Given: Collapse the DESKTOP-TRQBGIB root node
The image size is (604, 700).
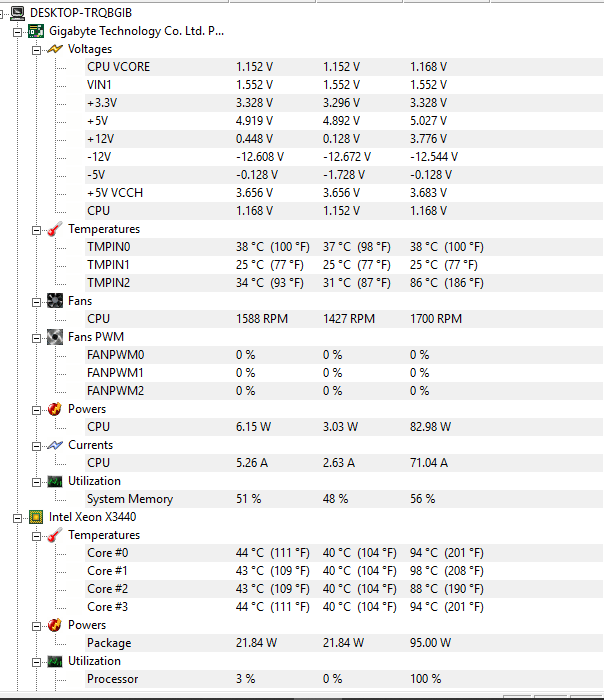Looking at the screenshot, I should click(4, 12).
